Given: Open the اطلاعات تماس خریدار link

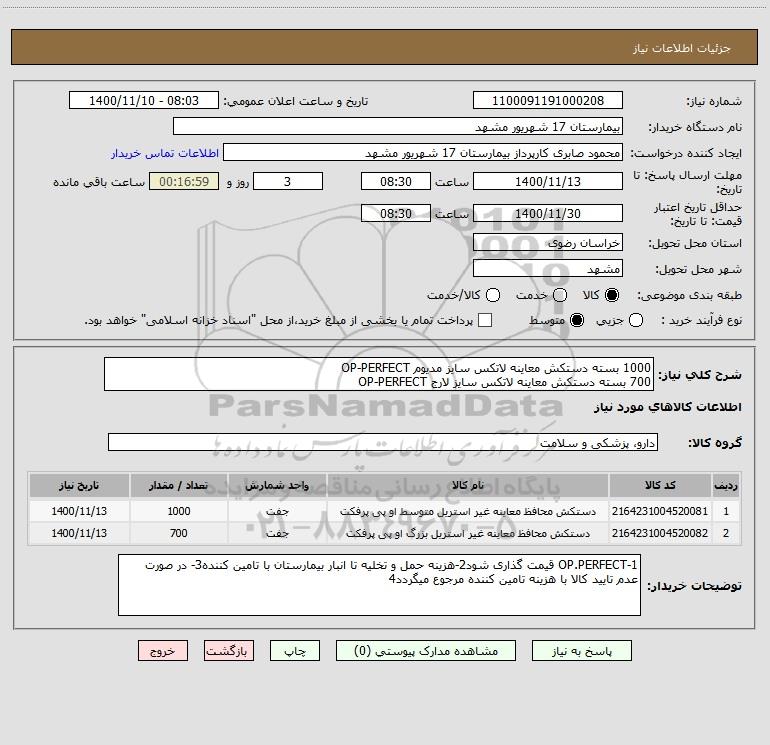Looking at the screenshot, I should [x=165, y=153].
